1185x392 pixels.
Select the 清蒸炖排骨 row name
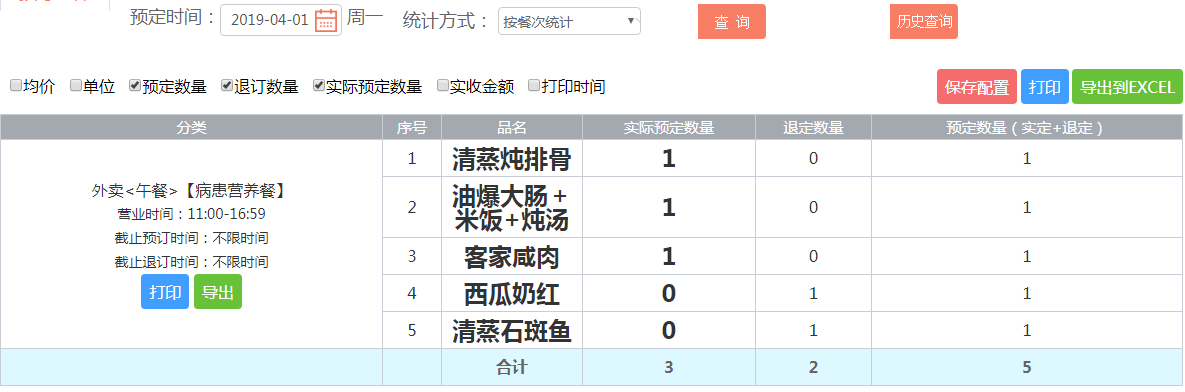click(511, 159)
